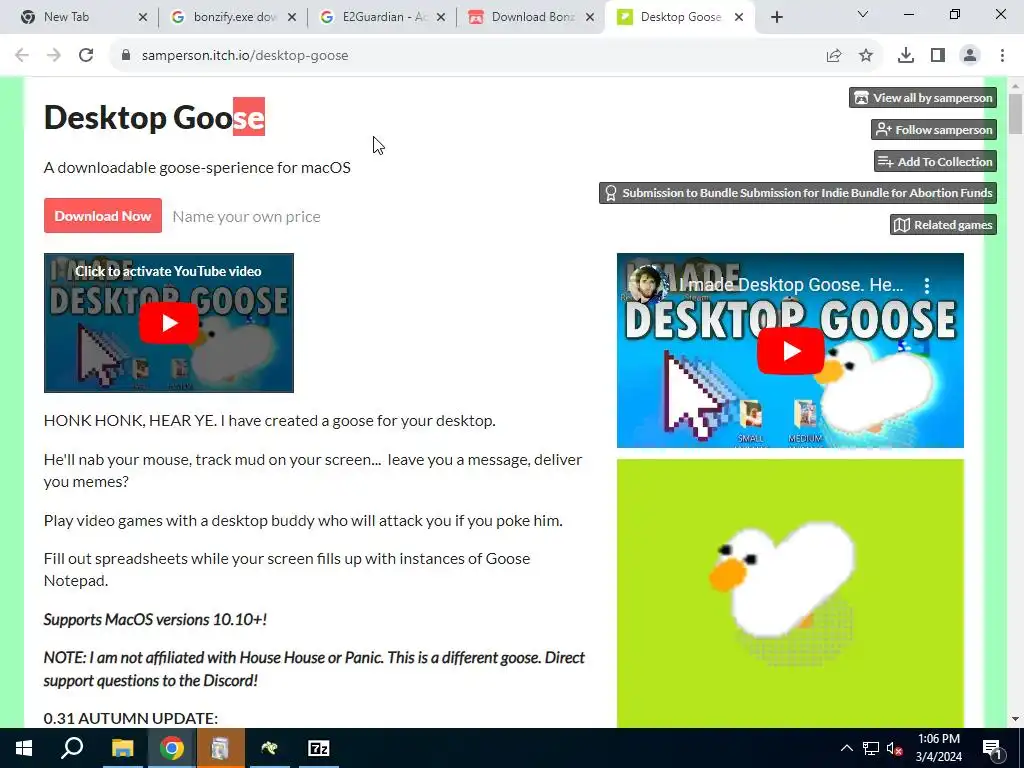The height and width of the screenshot is (768, 1024).
Task: Click the YouTube channel avatar on video
Action: coord(647,285)
